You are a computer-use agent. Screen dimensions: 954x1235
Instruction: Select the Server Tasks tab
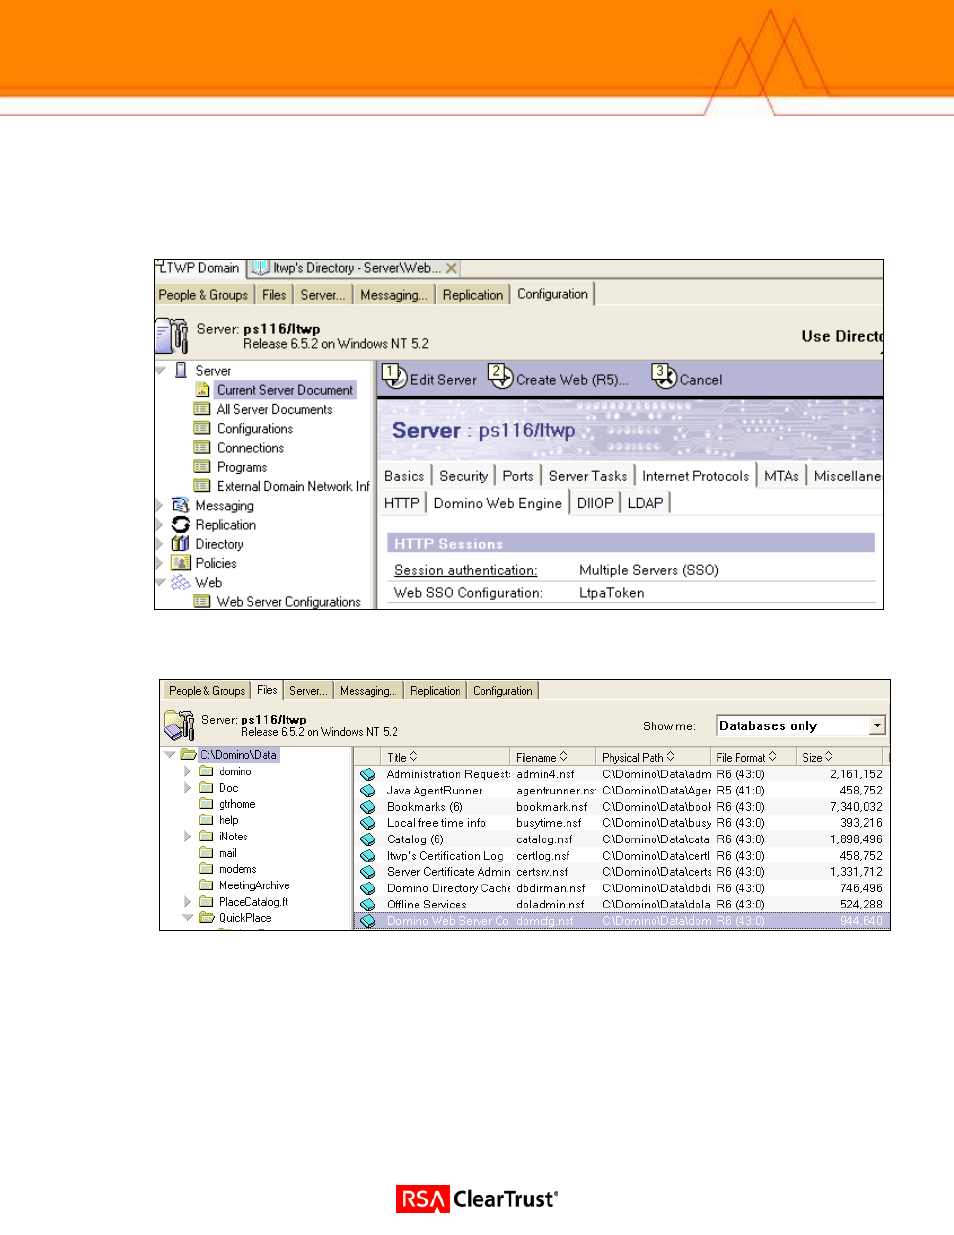point(588,476)
